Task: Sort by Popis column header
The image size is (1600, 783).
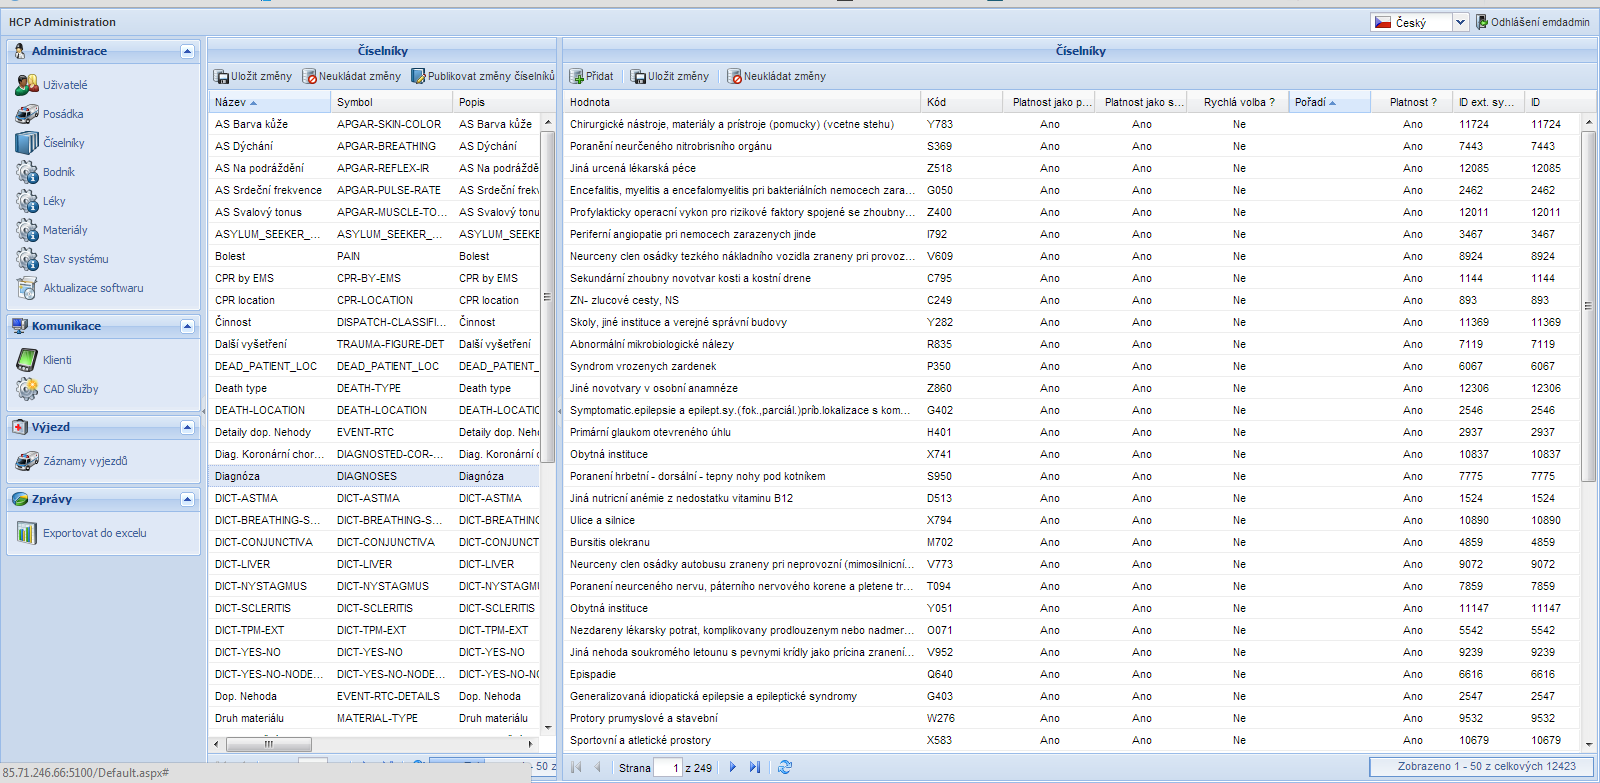Action: coord(497,102)
